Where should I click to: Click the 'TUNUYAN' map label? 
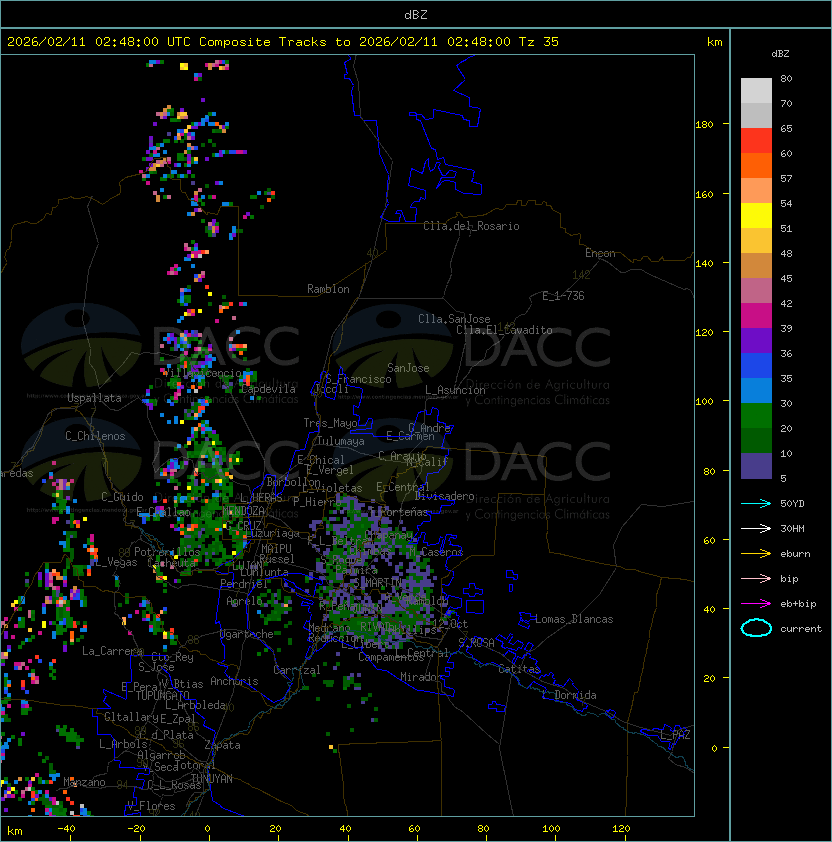point(212,779)
